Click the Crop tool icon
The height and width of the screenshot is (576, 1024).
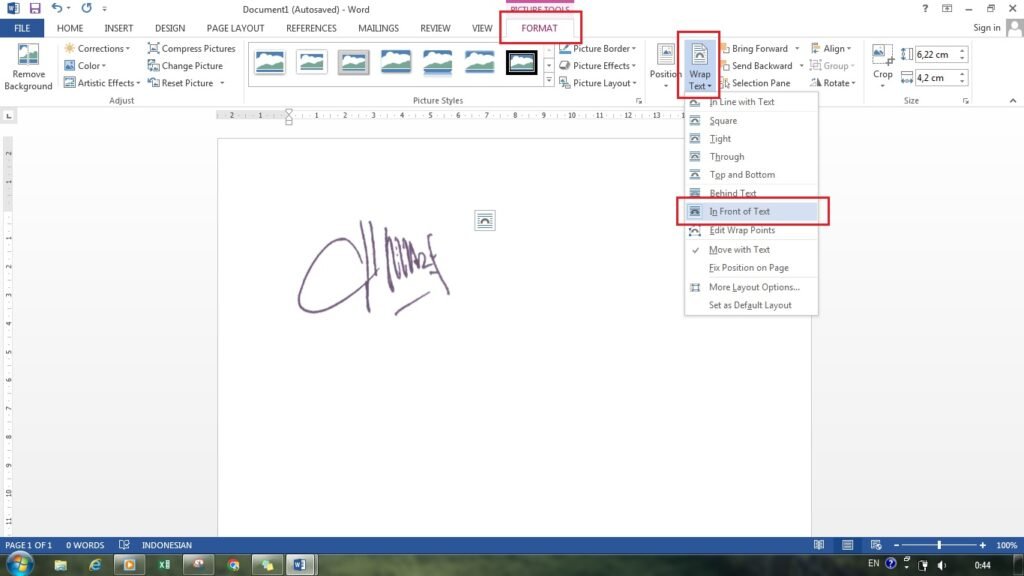coord(882,57)
